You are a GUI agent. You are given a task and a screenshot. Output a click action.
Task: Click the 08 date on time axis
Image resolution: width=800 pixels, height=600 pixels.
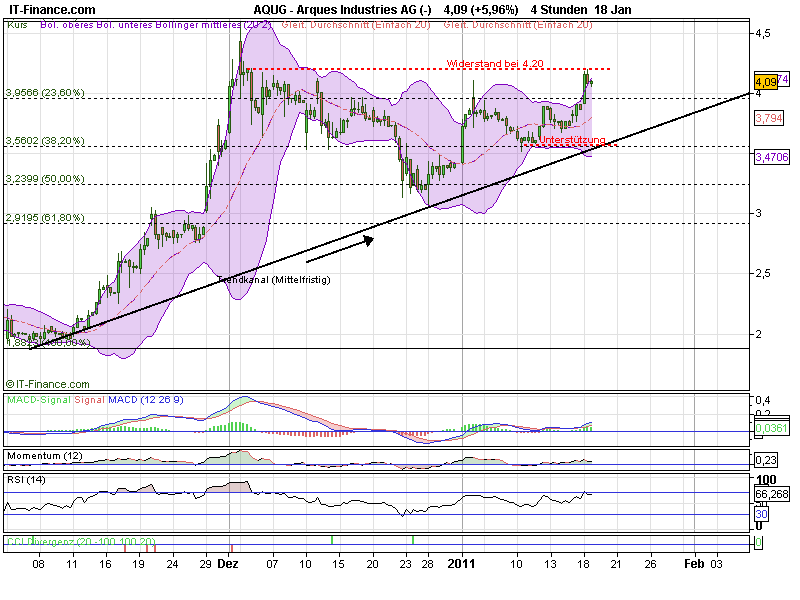(38, 564)
